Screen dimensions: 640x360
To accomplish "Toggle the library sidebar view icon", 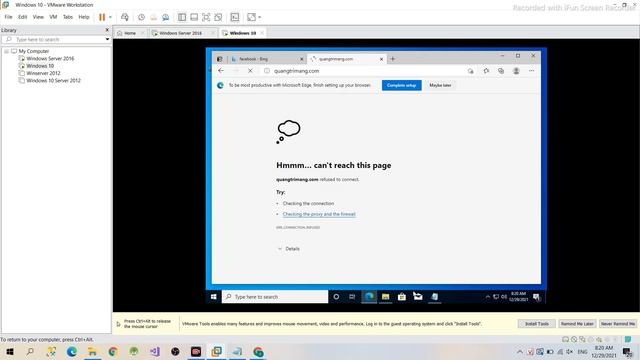I will [182, 17].
